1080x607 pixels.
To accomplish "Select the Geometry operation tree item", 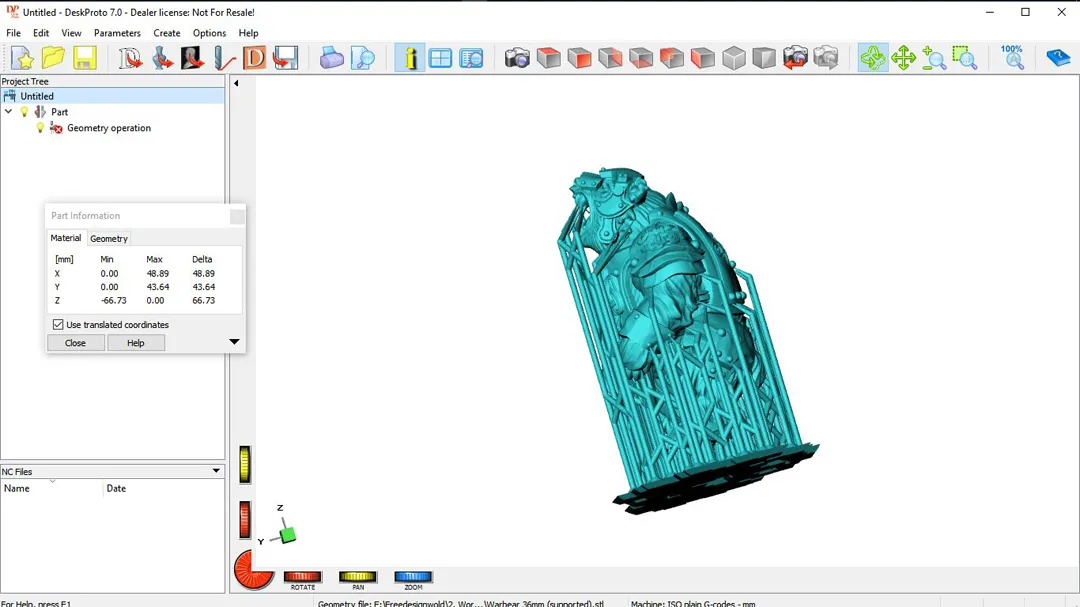I will (x=109, y=128).
